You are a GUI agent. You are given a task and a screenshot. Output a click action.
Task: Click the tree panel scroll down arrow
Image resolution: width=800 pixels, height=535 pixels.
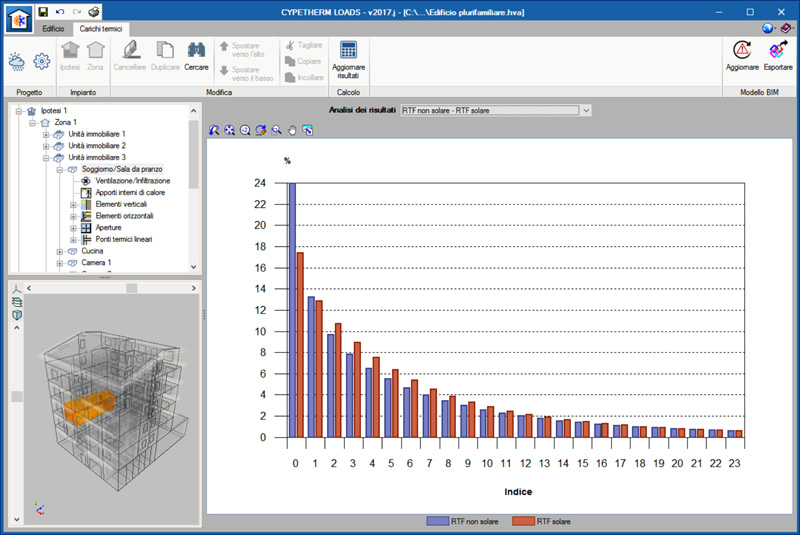pyautogui.click(x=194, y=267)
